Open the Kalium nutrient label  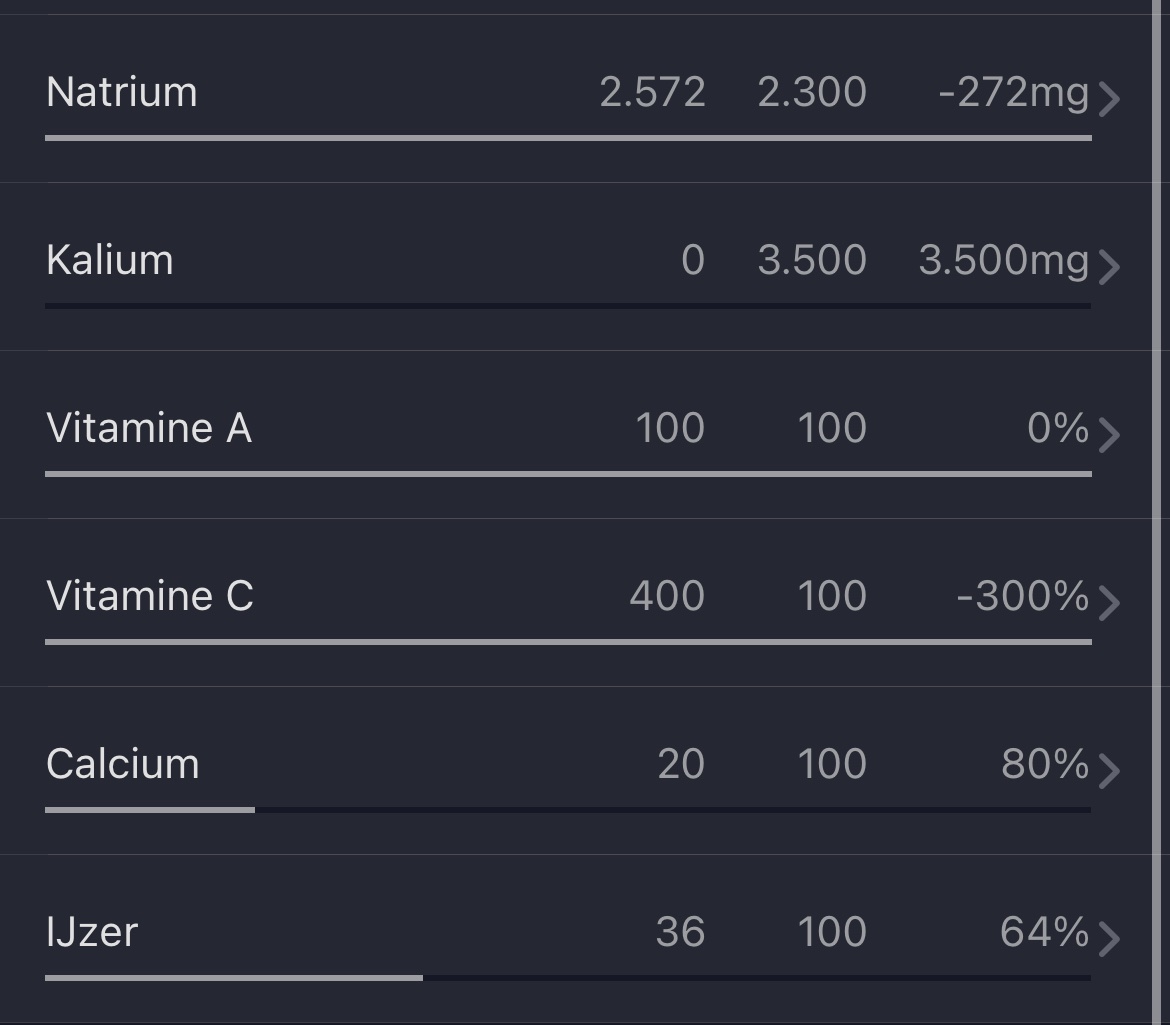point(110,260)
